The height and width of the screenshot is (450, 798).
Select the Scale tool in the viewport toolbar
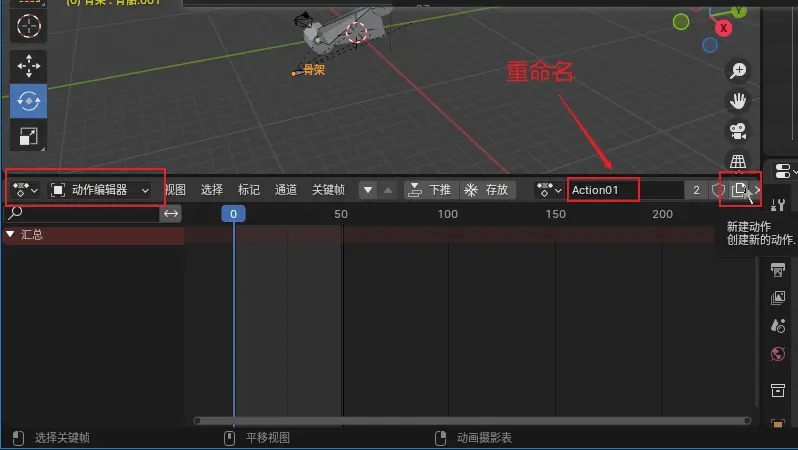click(x=28, y=136)
